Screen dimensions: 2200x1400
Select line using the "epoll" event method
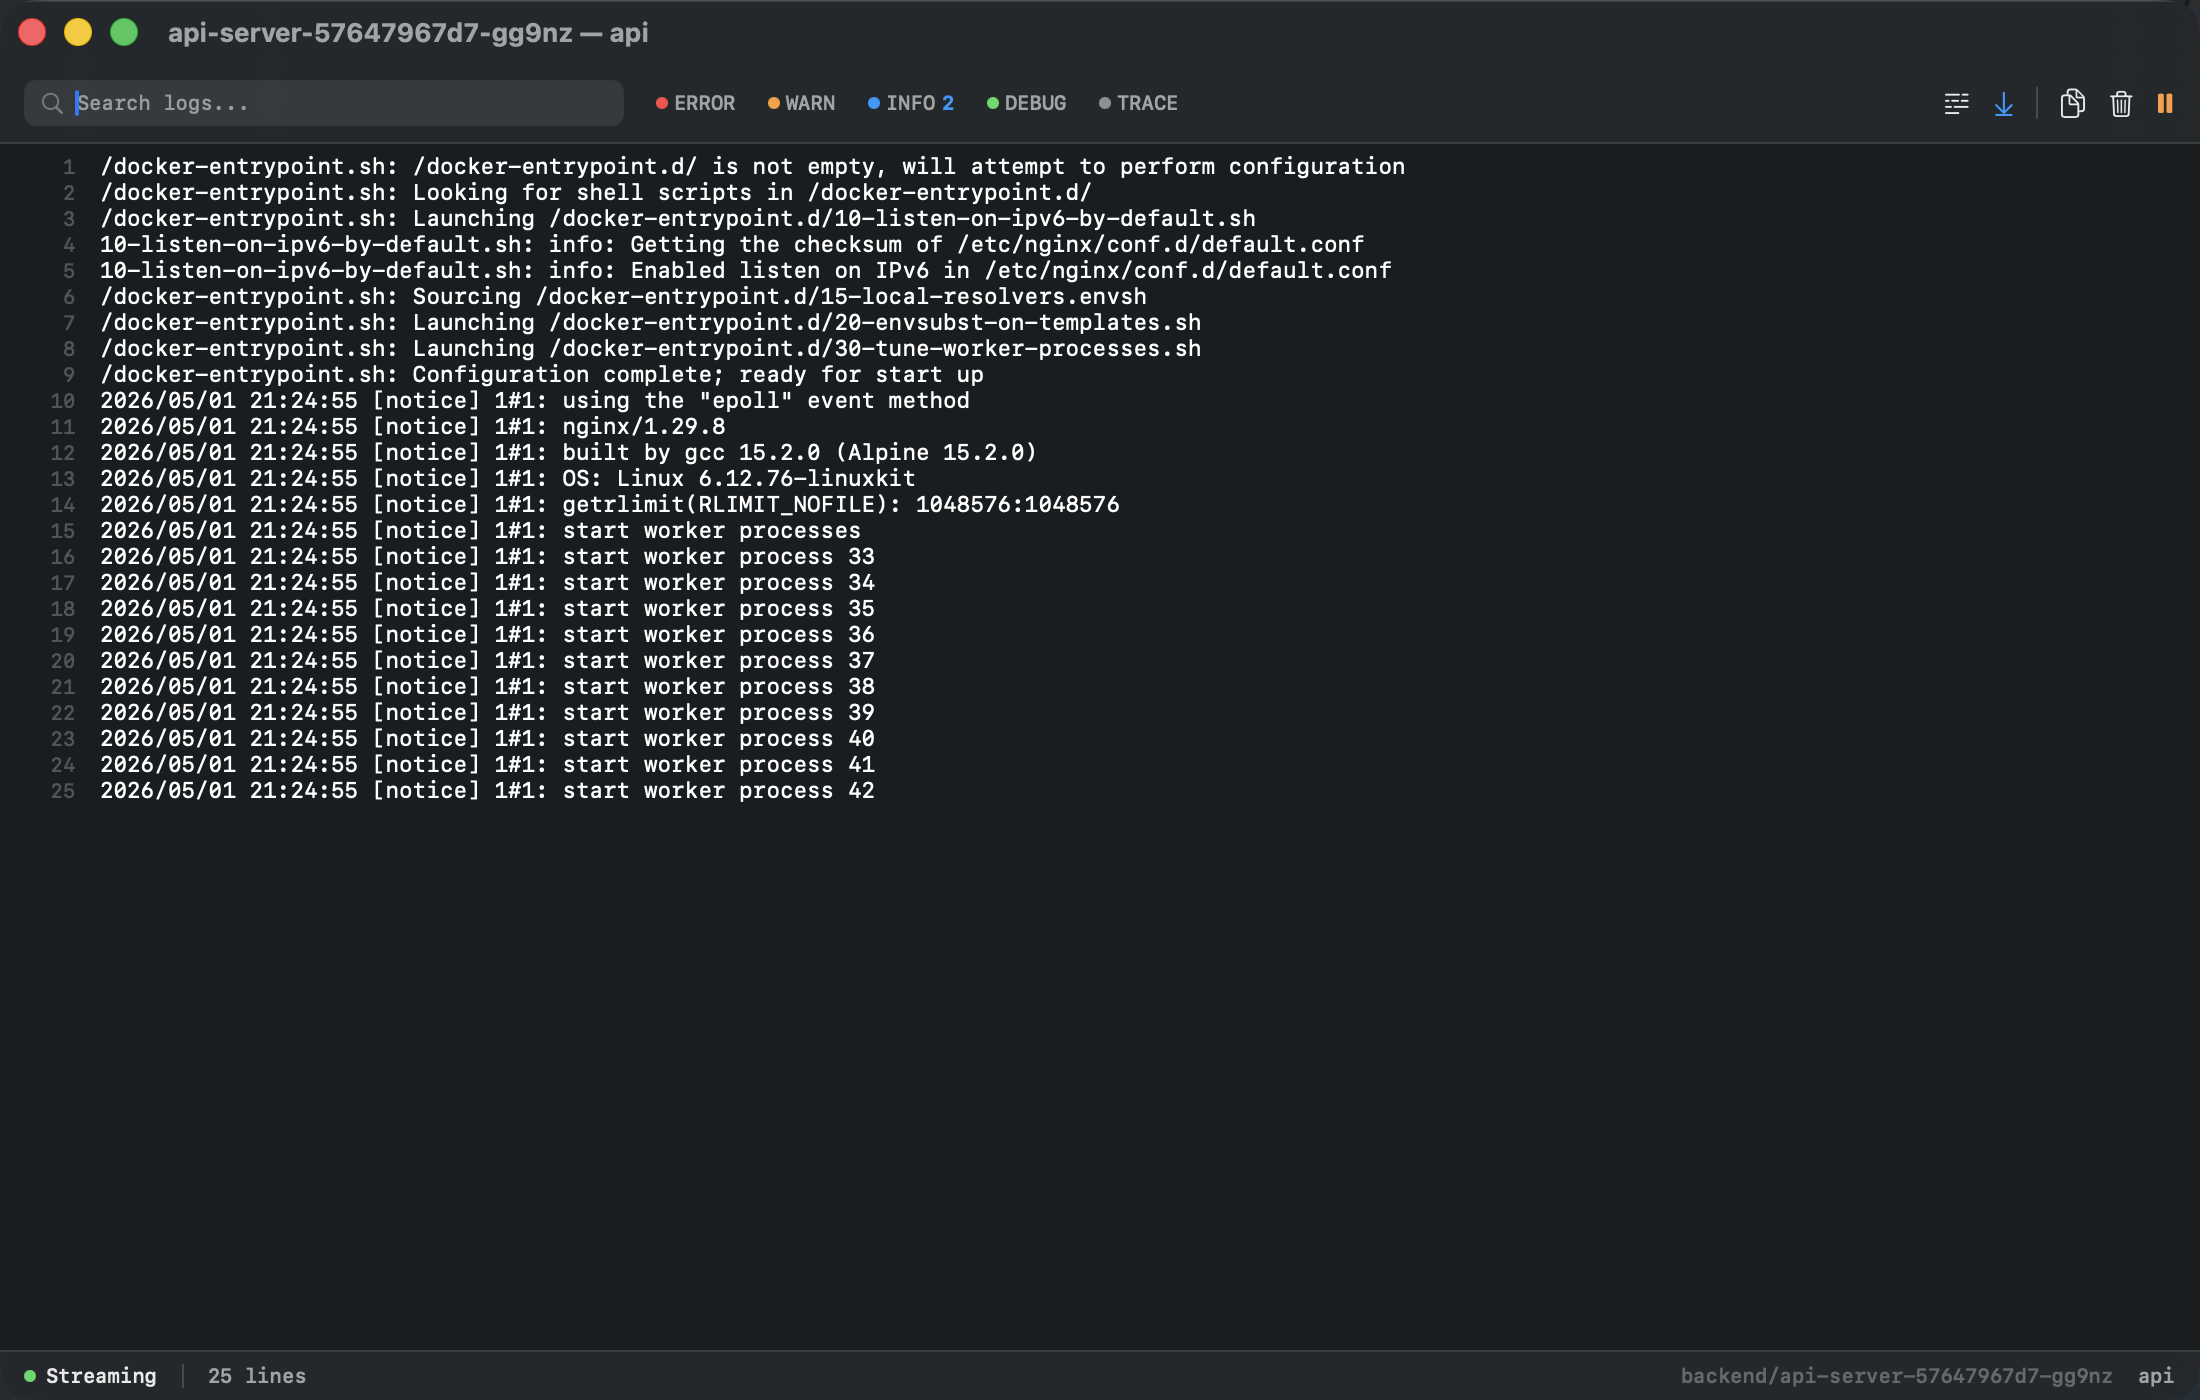tap(535, 400)
